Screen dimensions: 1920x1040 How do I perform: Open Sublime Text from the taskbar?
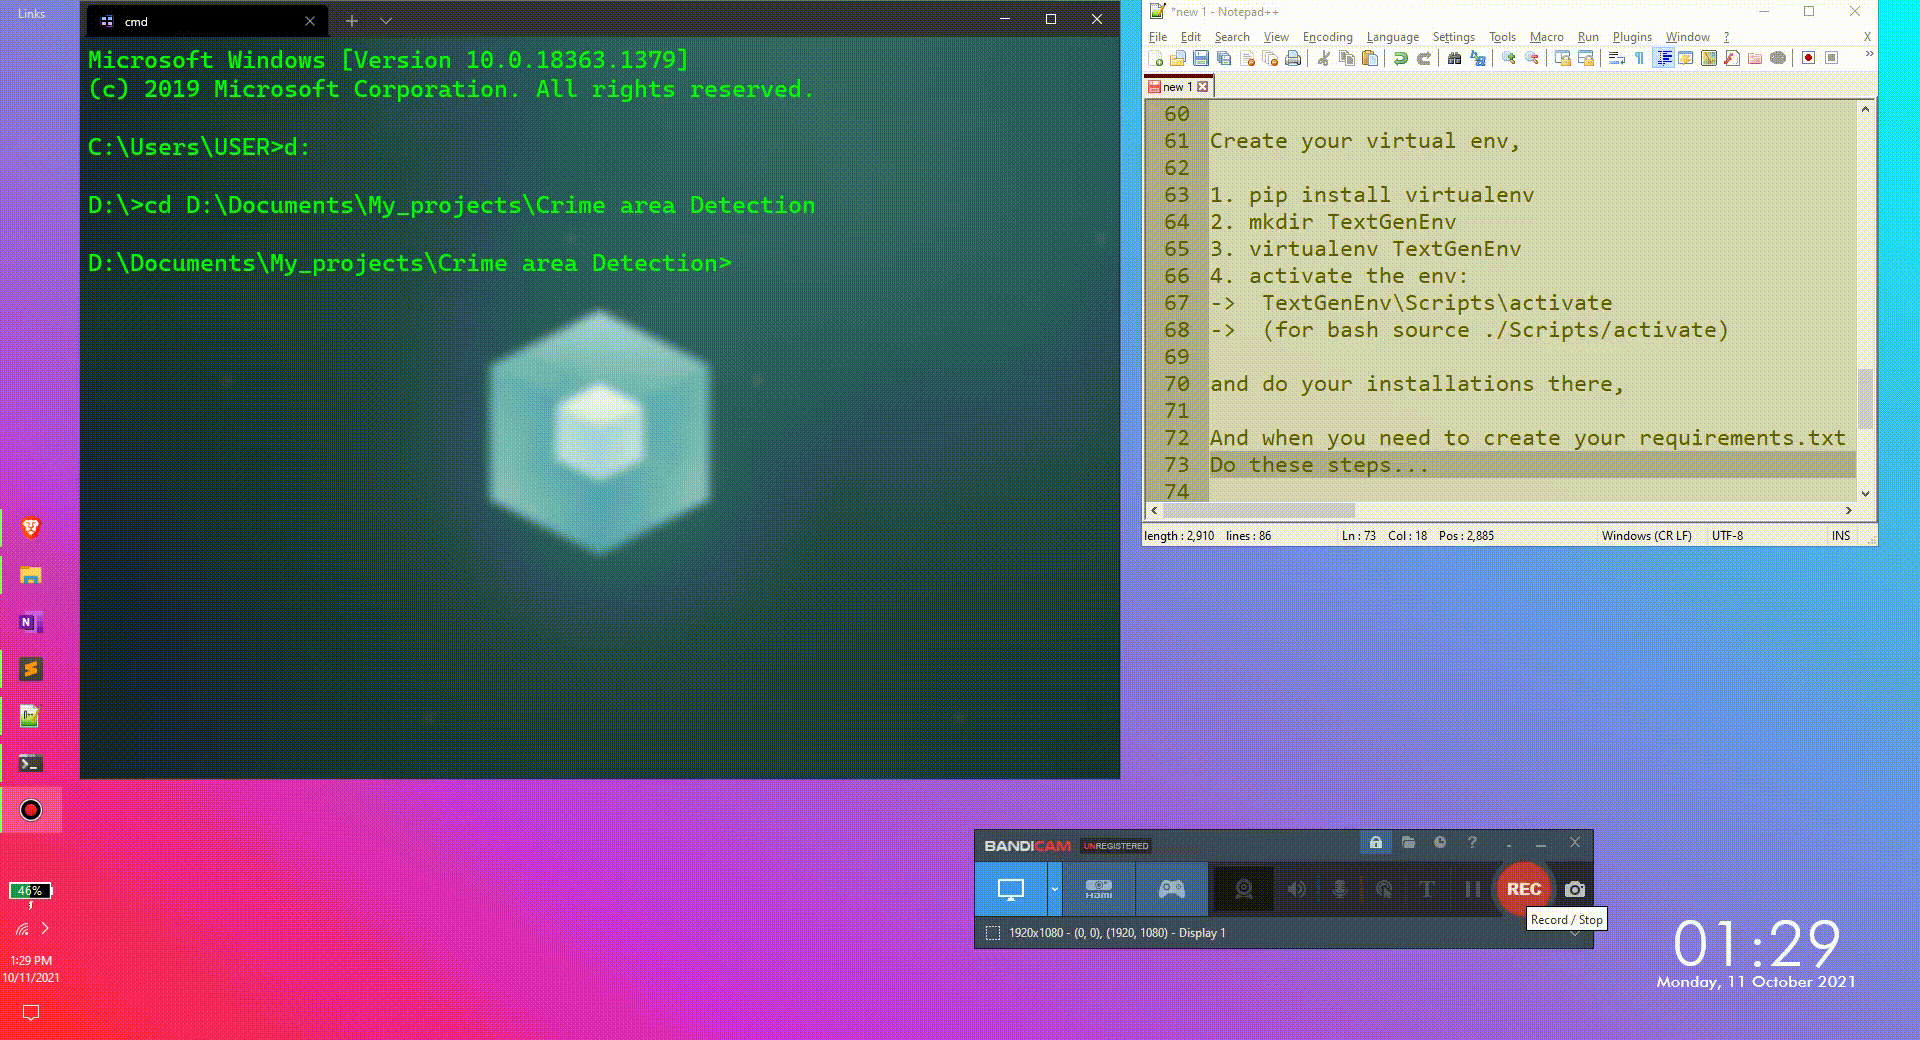[x=31, y=669]
